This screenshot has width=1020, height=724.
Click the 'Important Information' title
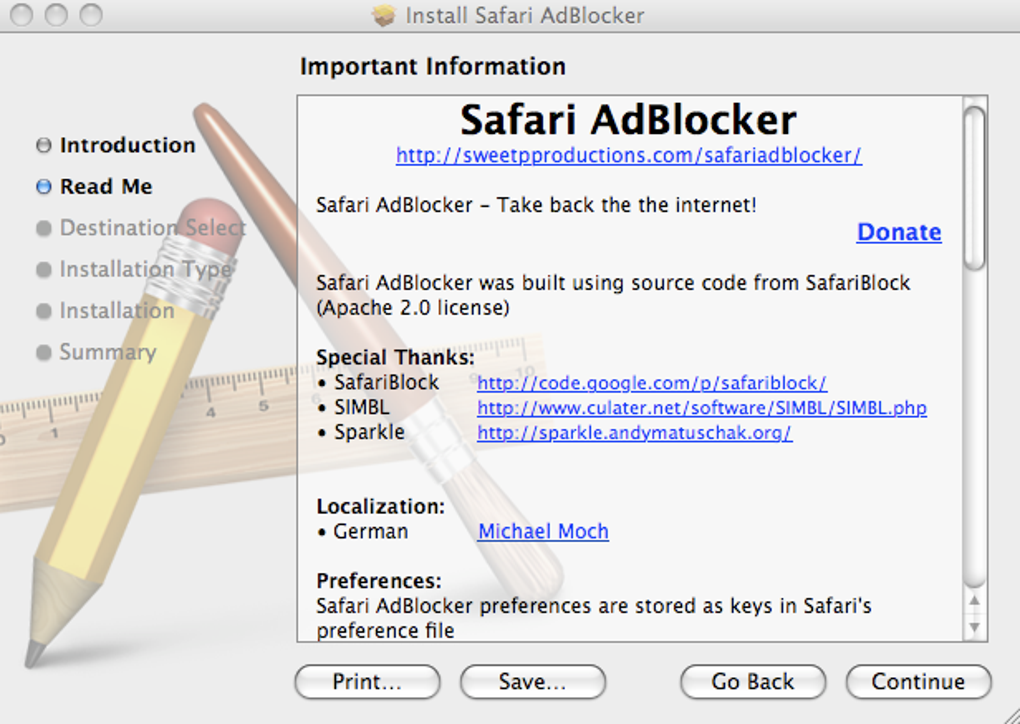433,66
